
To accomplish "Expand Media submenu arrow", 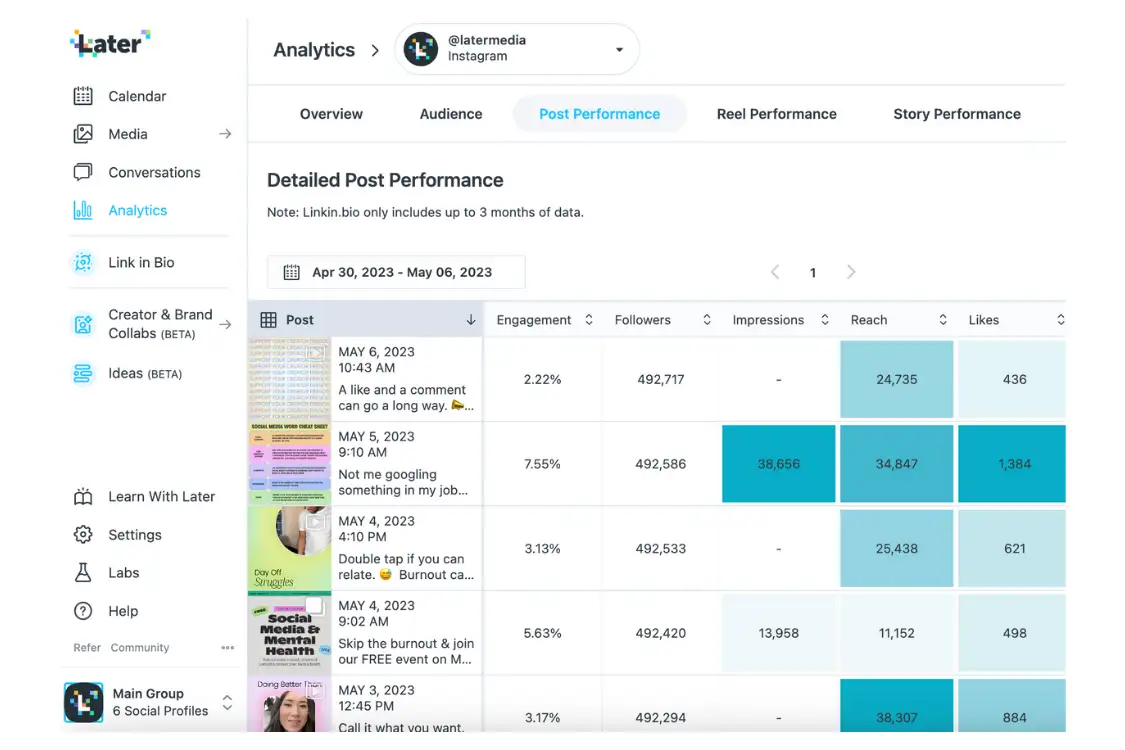I will 225,134.
